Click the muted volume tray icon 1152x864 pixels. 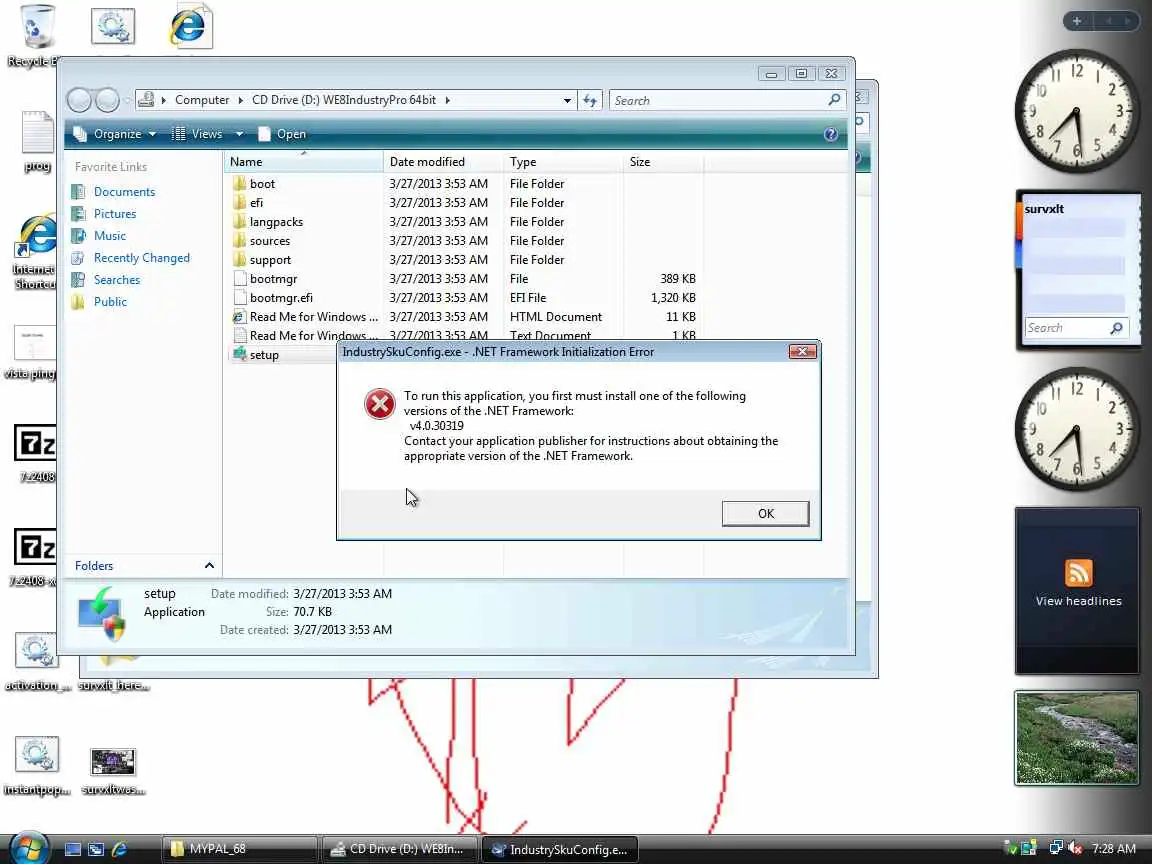pyautogui.click(x=1076, y=849)
